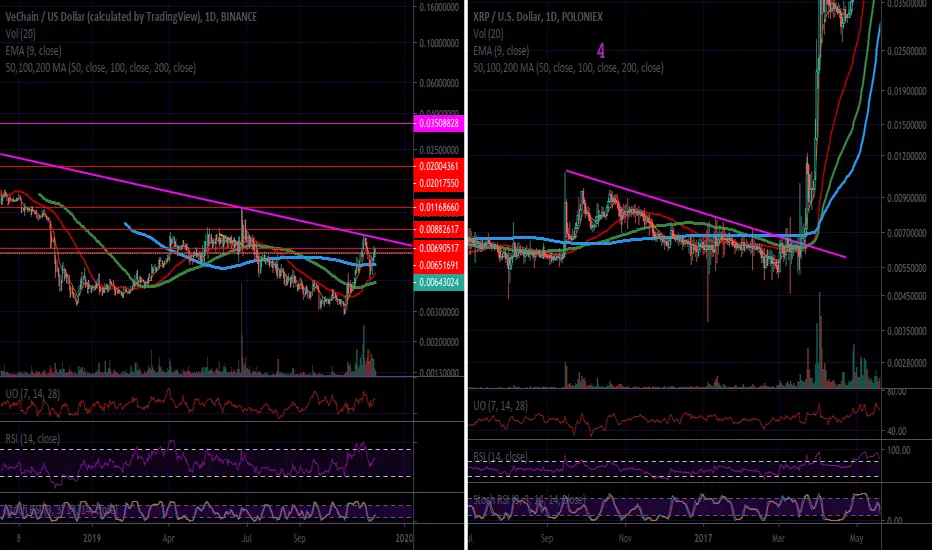Click the red 0.01168660 price label
Image resolution: width=932 pixels, height=550 pixels.
tap(439, 208)
